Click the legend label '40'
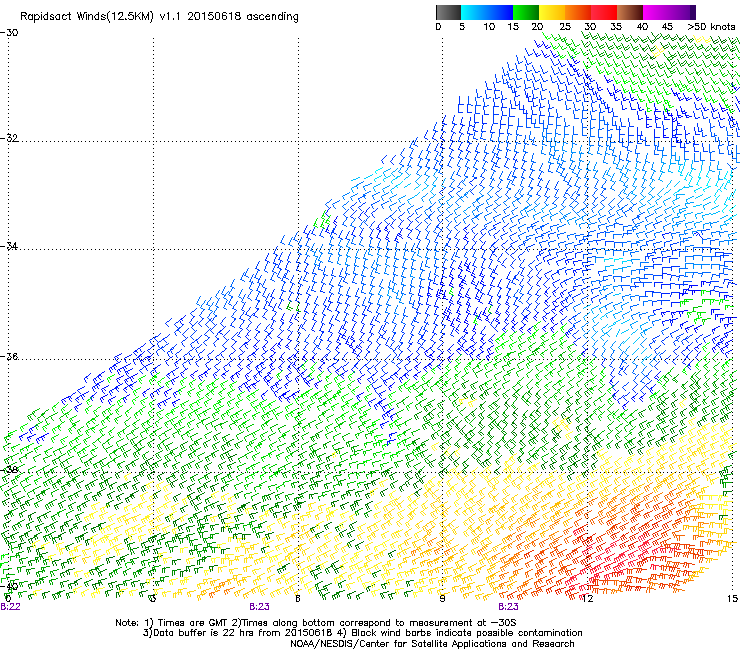The width and height of the screenshot is (740, 650). [642, 27]
